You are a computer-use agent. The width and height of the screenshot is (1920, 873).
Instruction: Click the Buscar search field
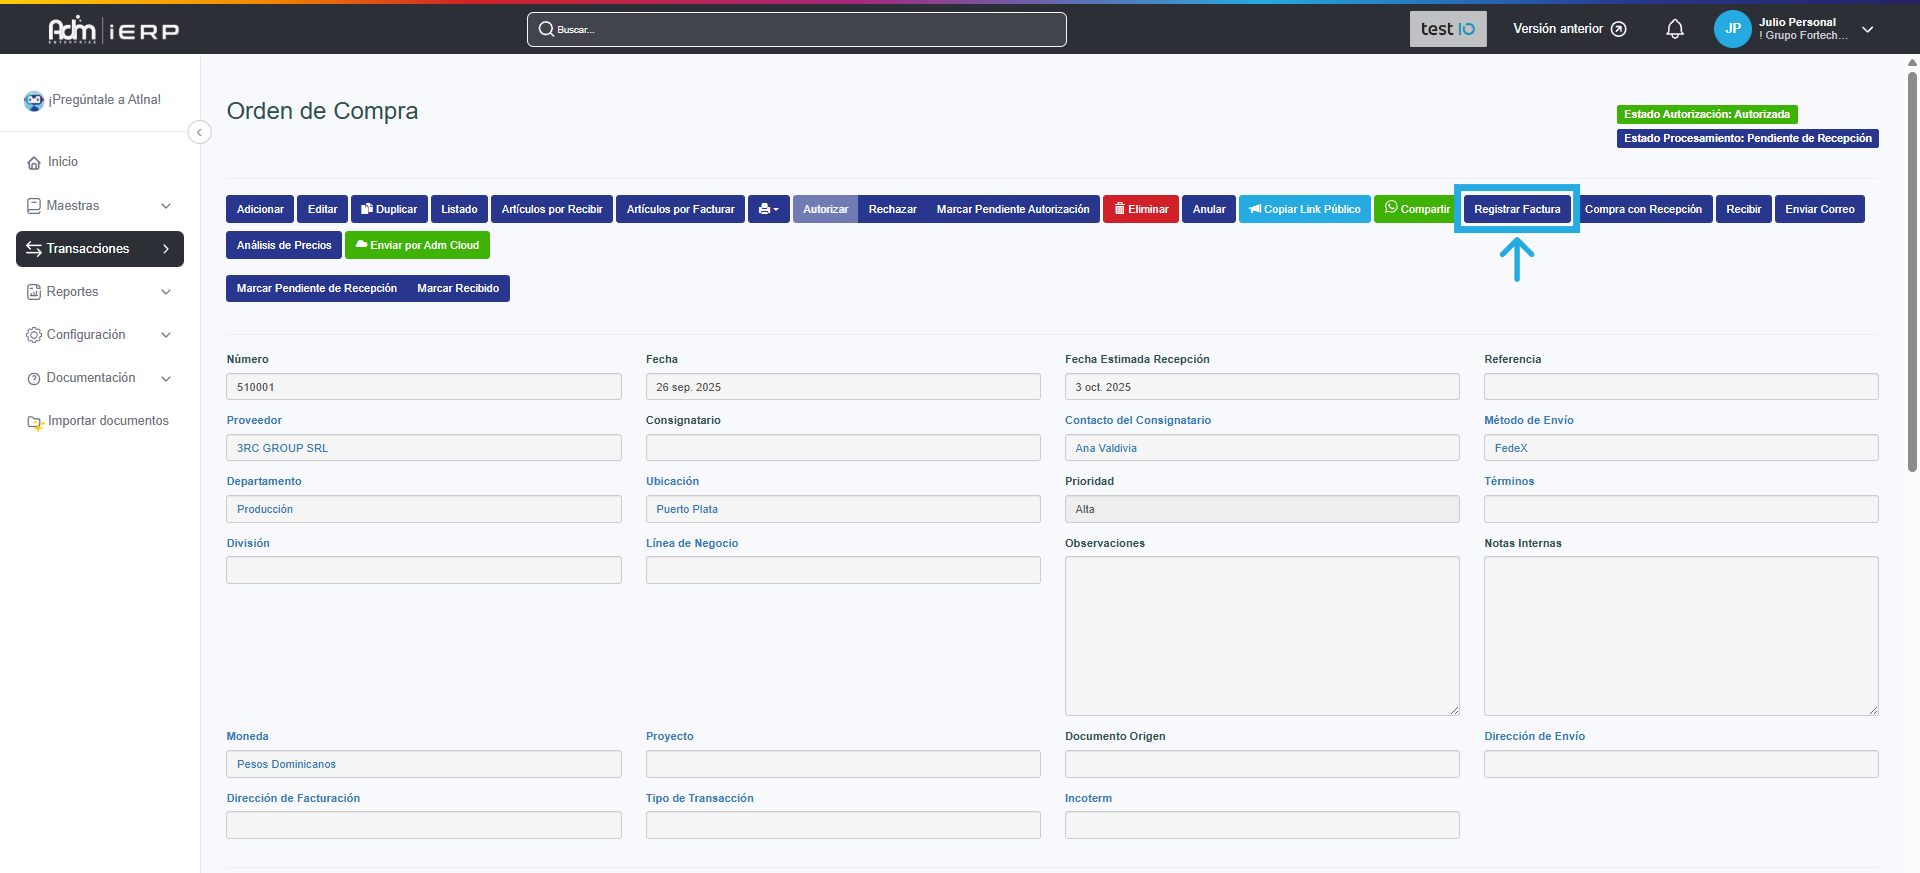(796, 29)
